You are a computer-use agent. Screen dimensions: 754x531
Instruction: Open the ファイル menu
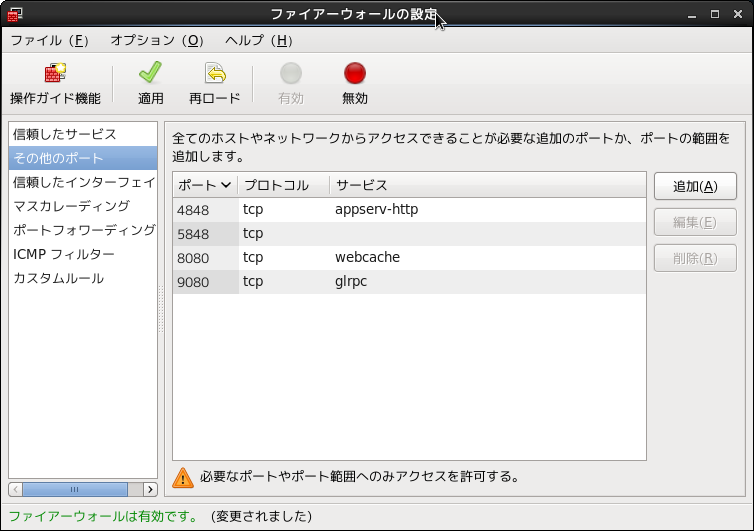click(49, 41)
